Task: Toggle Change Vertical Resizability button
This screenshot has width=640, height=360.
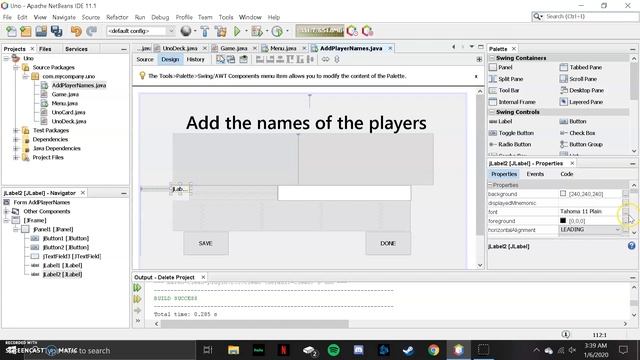Action: (337, 60)
